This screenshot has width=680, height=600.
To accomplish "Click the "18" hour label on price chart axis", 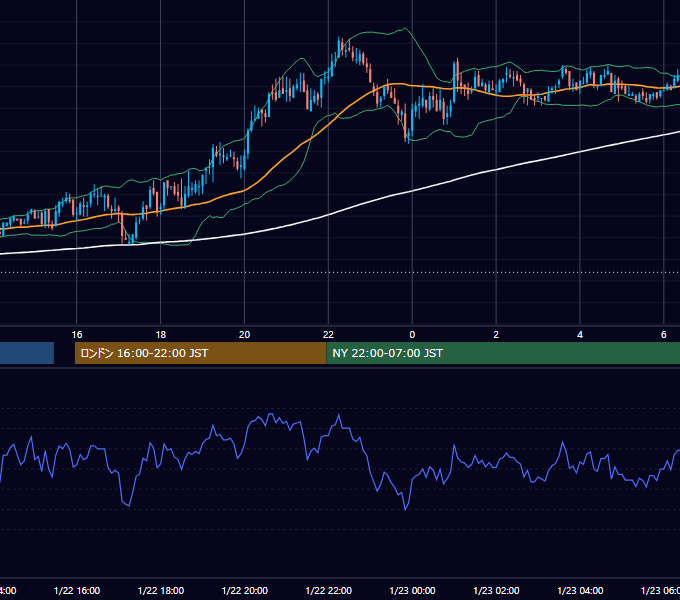I will tap(161, 335).
